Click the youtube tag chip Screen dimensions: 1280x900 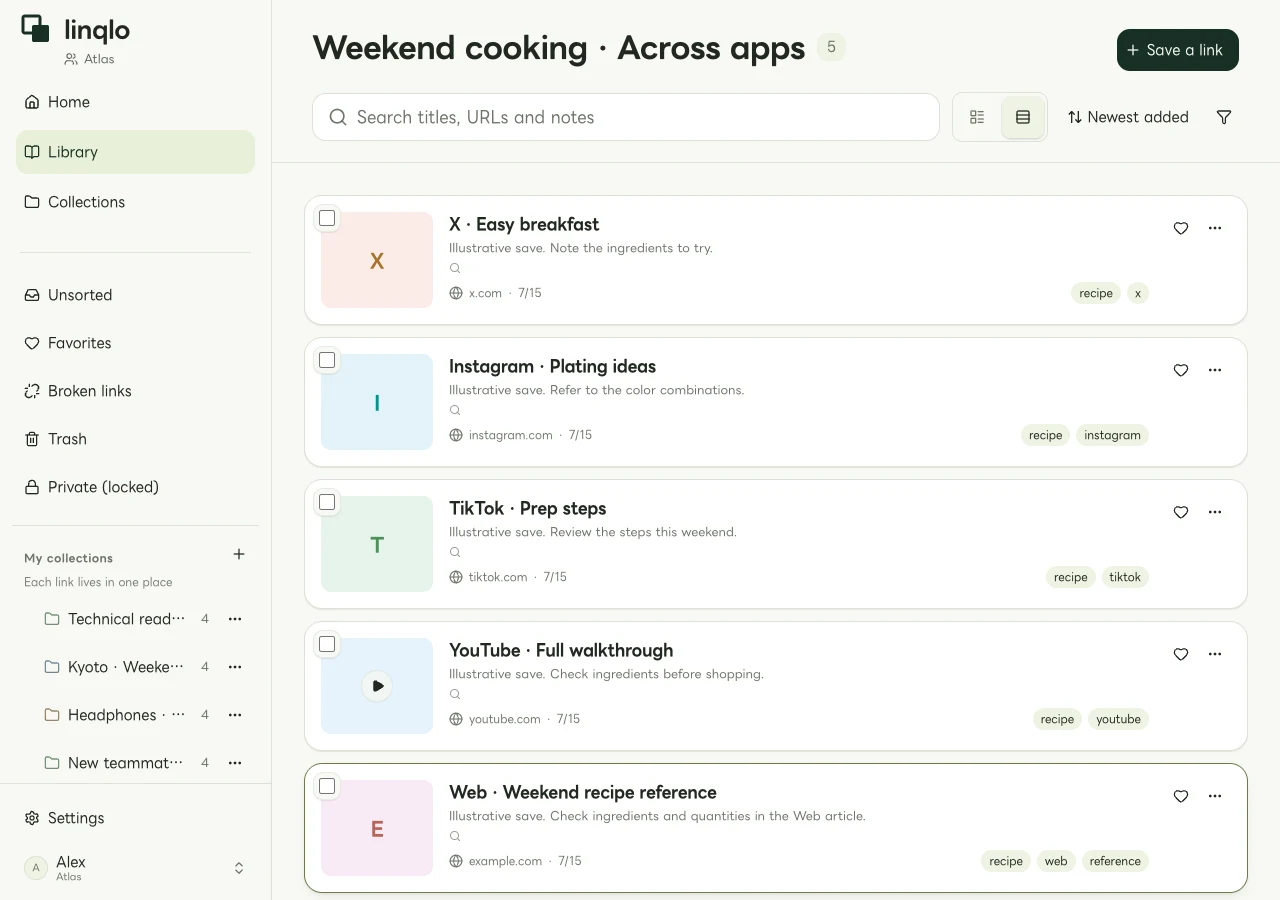click(1118, 719)
